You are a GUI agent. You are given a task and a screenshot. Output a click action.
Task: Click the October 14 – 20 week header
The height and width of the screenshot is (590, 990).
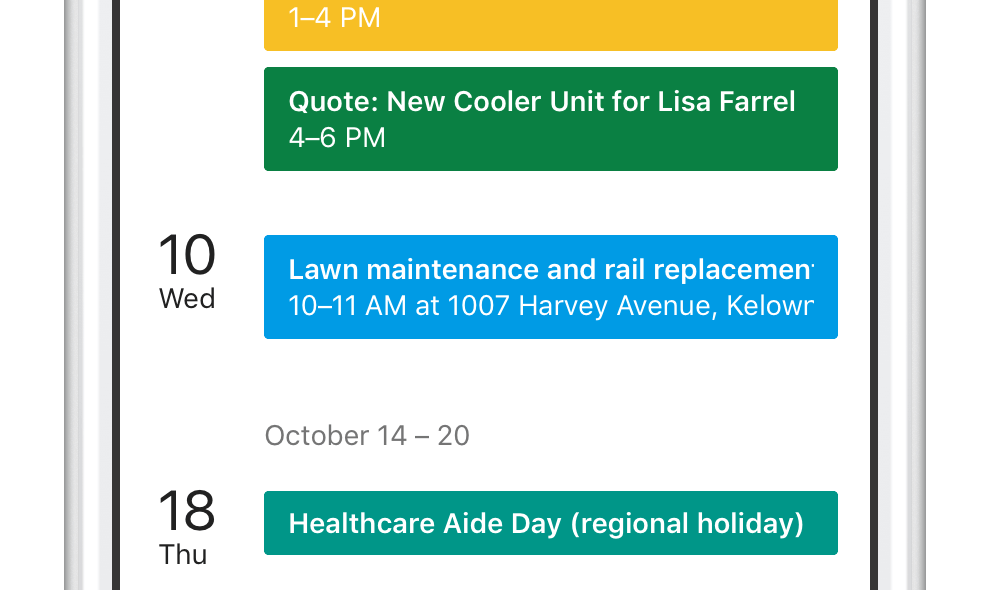(367, 435)
